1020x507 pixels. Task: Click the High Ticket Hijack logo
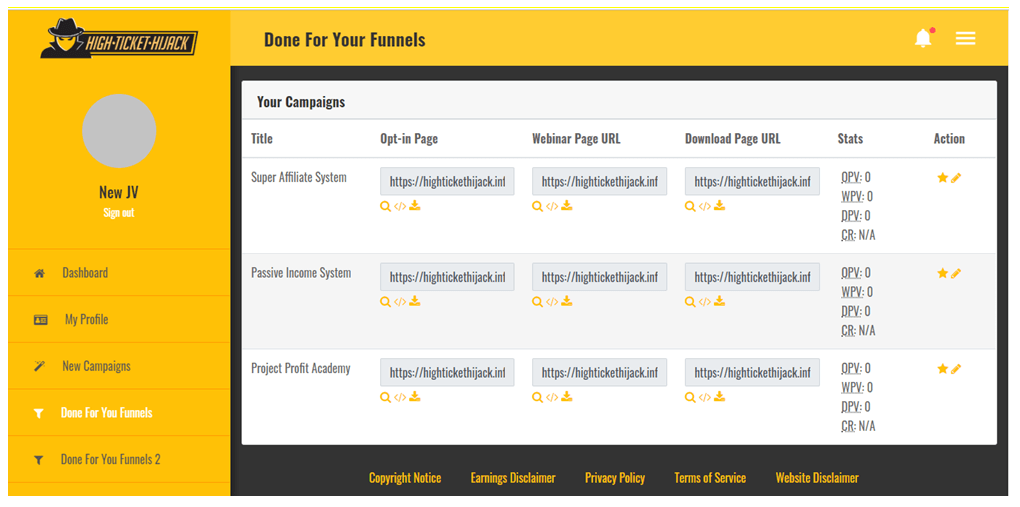(119, 38)
